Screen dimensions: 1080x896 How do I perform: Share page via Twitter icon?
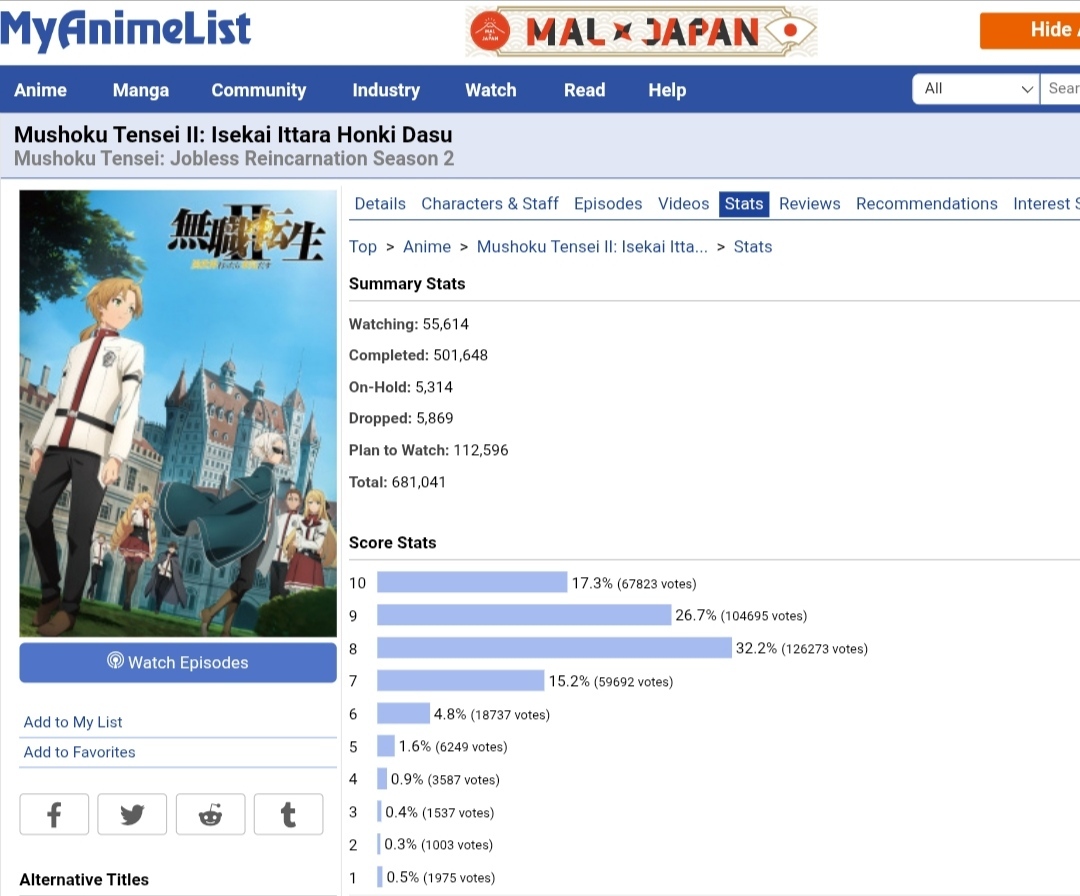pos(132,814)
